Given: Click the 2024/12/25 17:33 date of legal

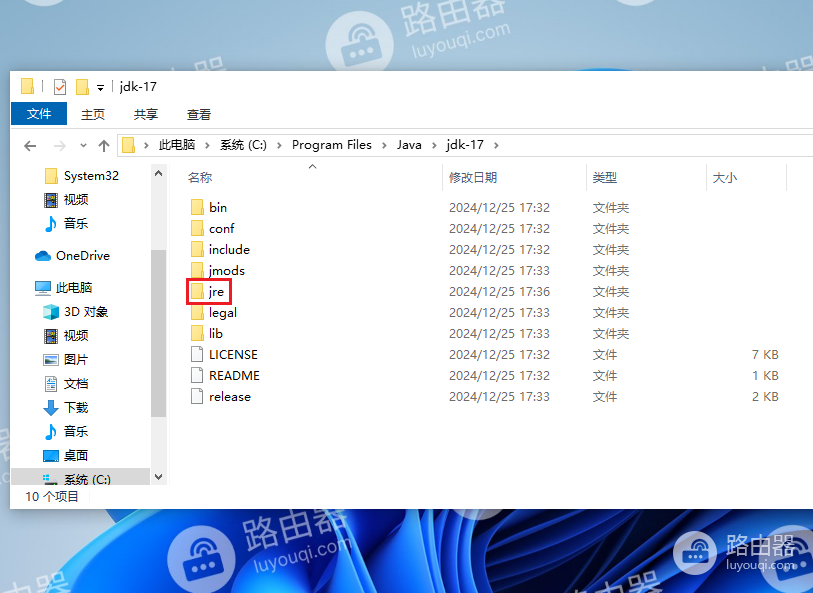Looking at the screenshot, I should (x=499, y=313).
